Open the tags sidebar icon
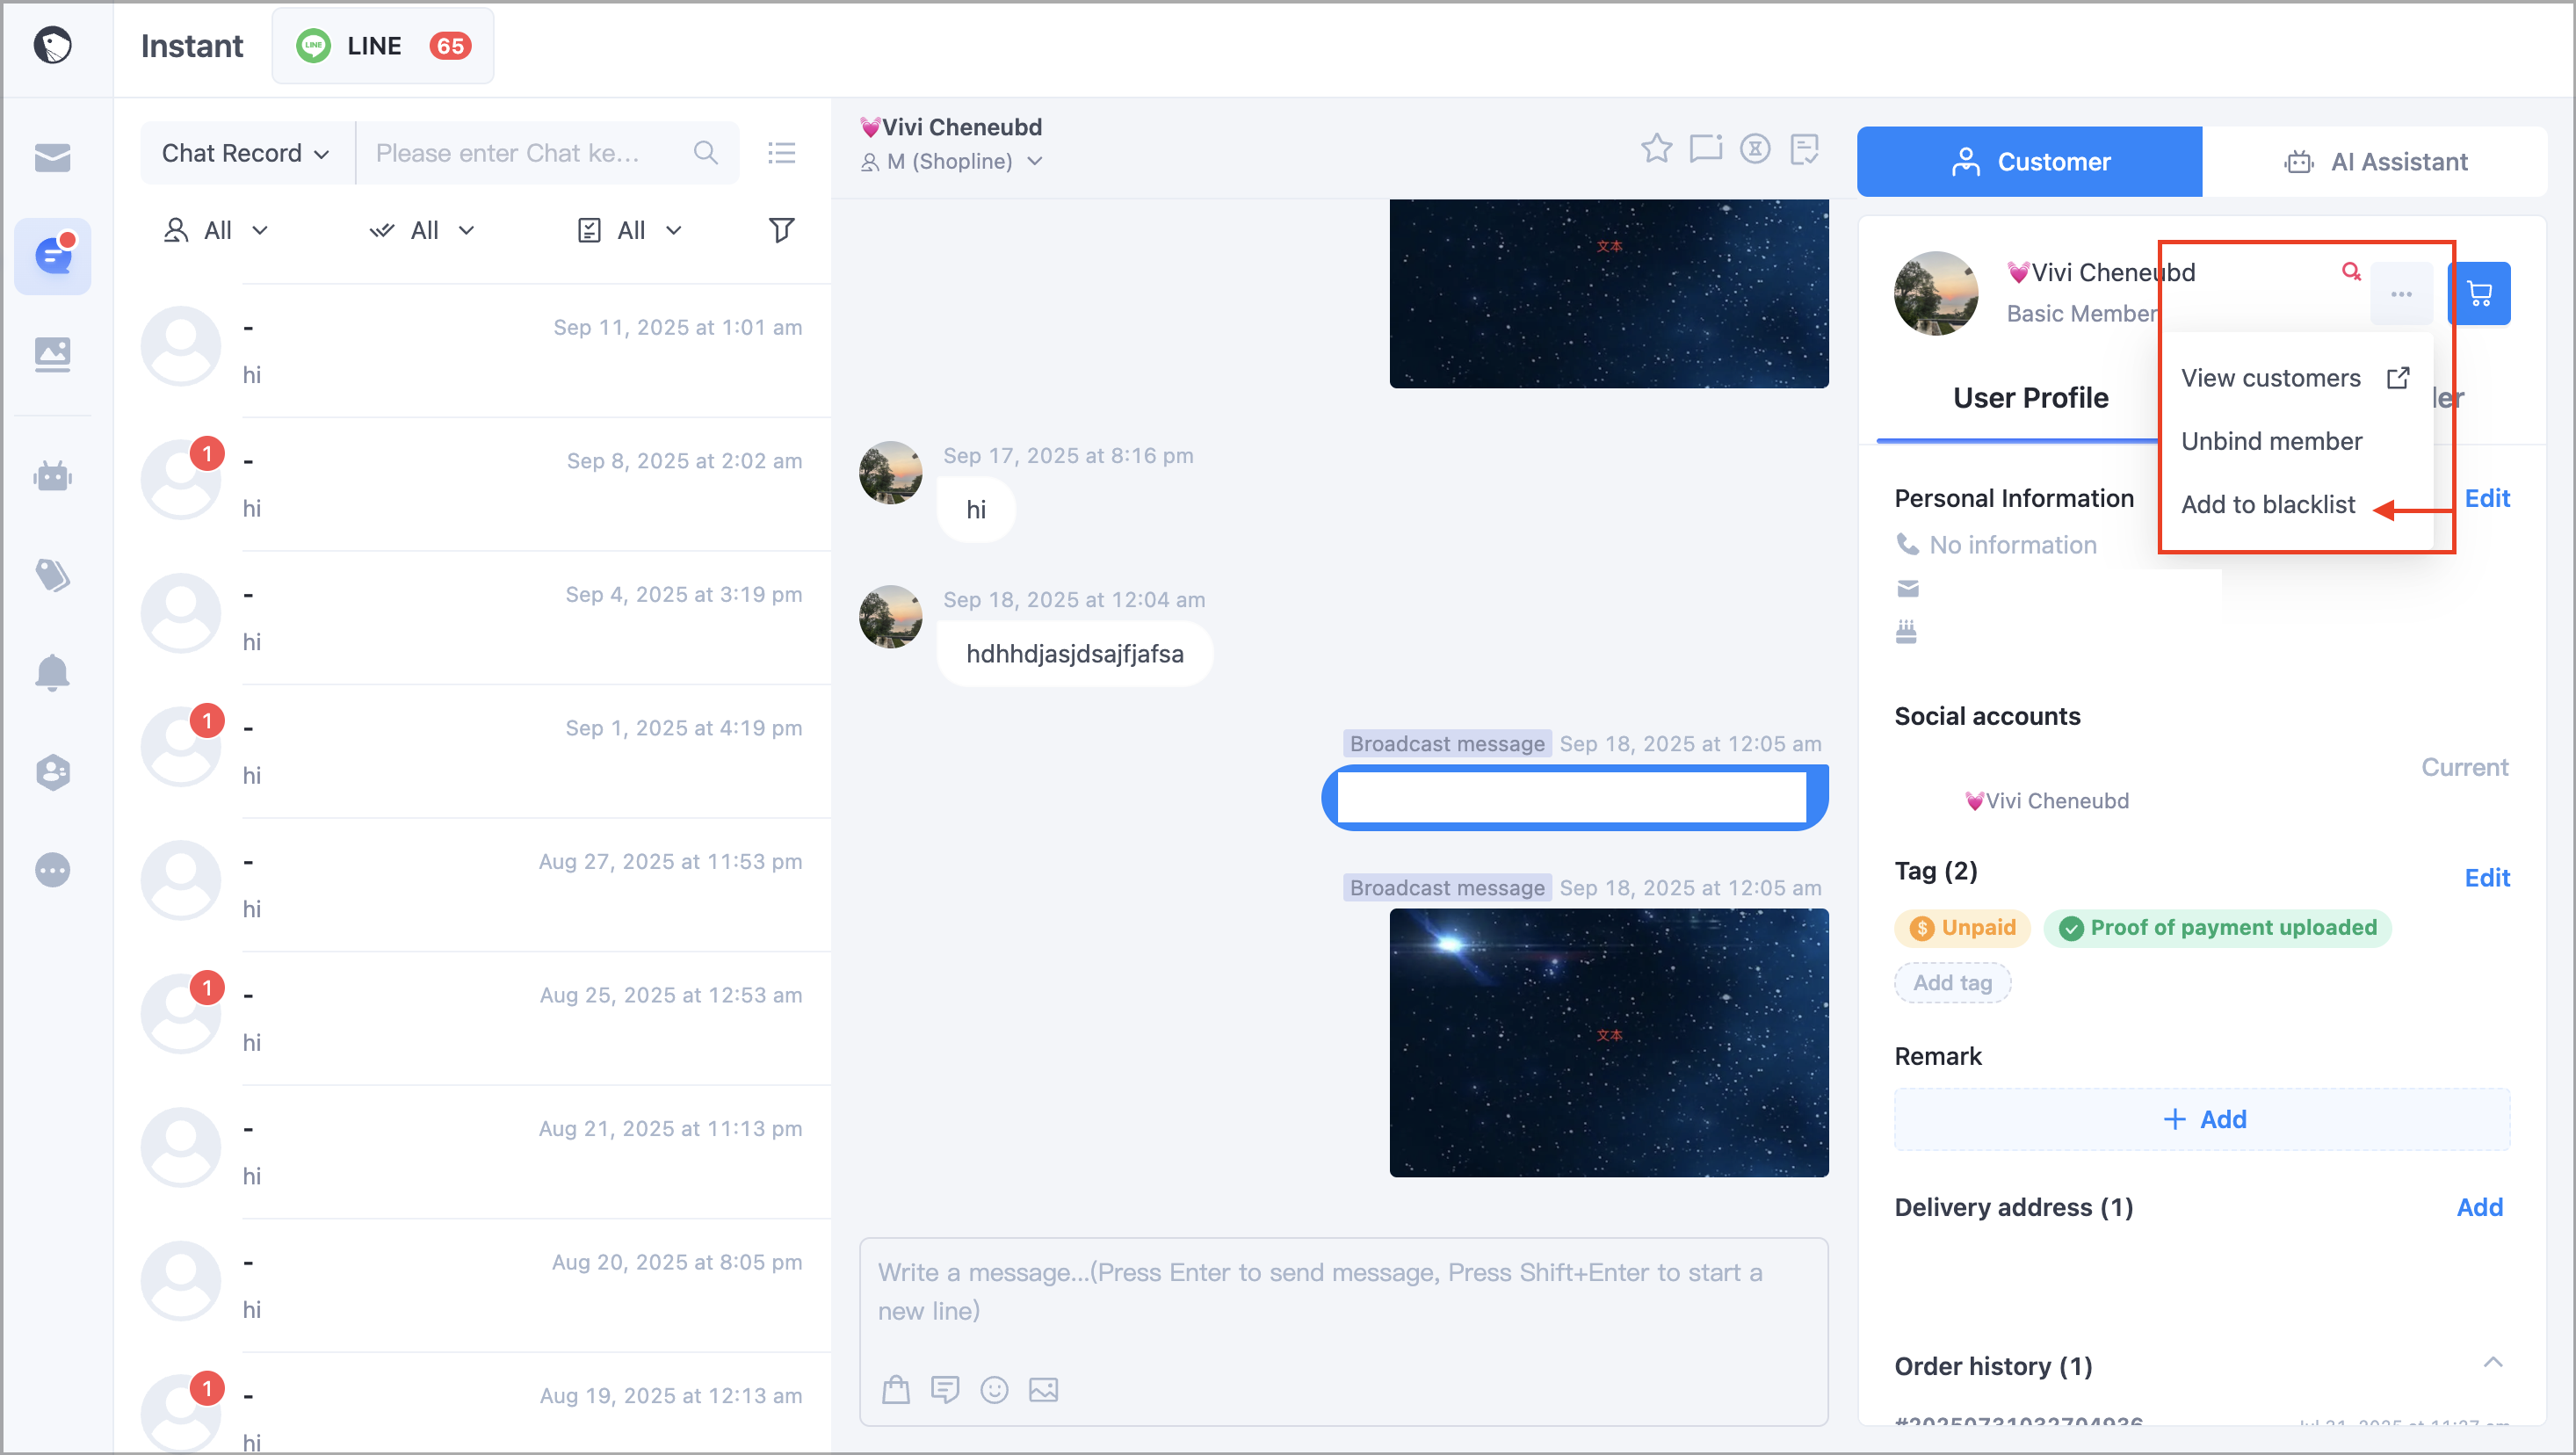 pyautogui.click(x=52, y=574)
